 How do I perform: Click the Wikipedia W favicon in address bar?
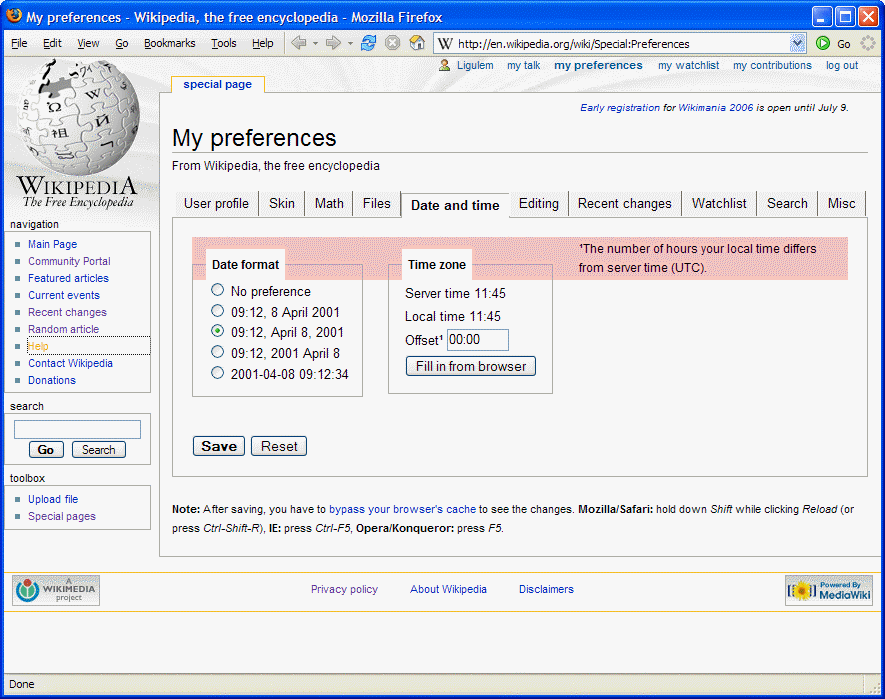445,43
